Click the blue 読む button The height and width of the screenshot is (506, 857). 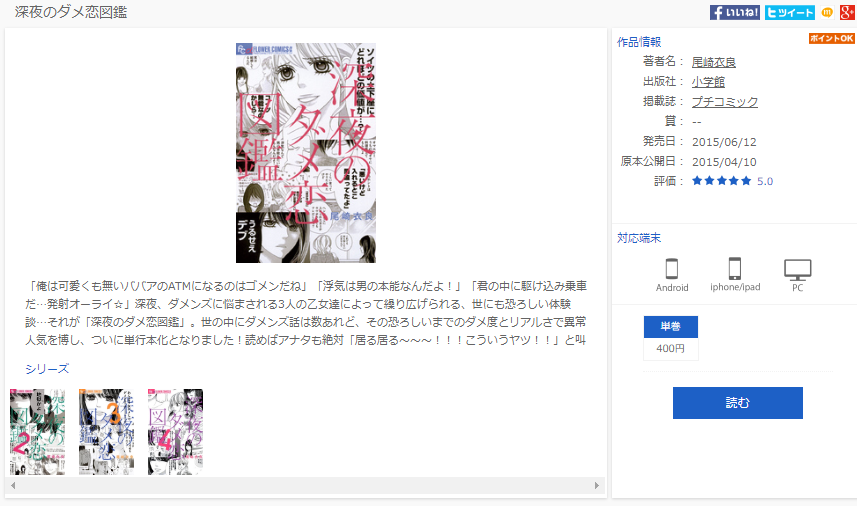tap(738, 403)
